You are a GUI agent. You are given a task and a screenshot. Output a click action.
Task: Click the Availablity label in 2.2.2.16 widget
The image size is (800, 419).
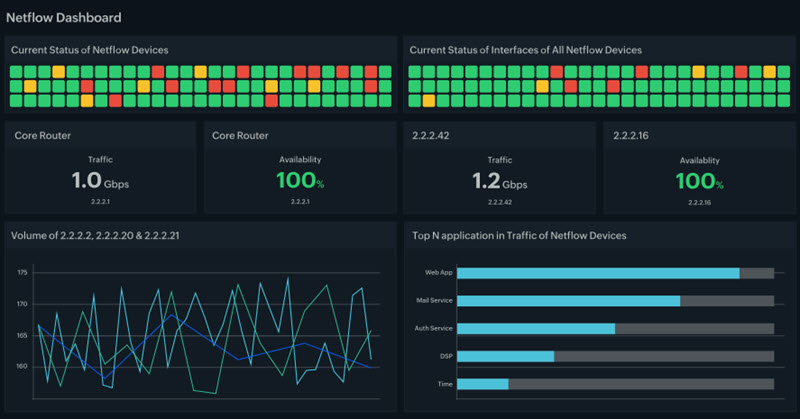[699, 161]
